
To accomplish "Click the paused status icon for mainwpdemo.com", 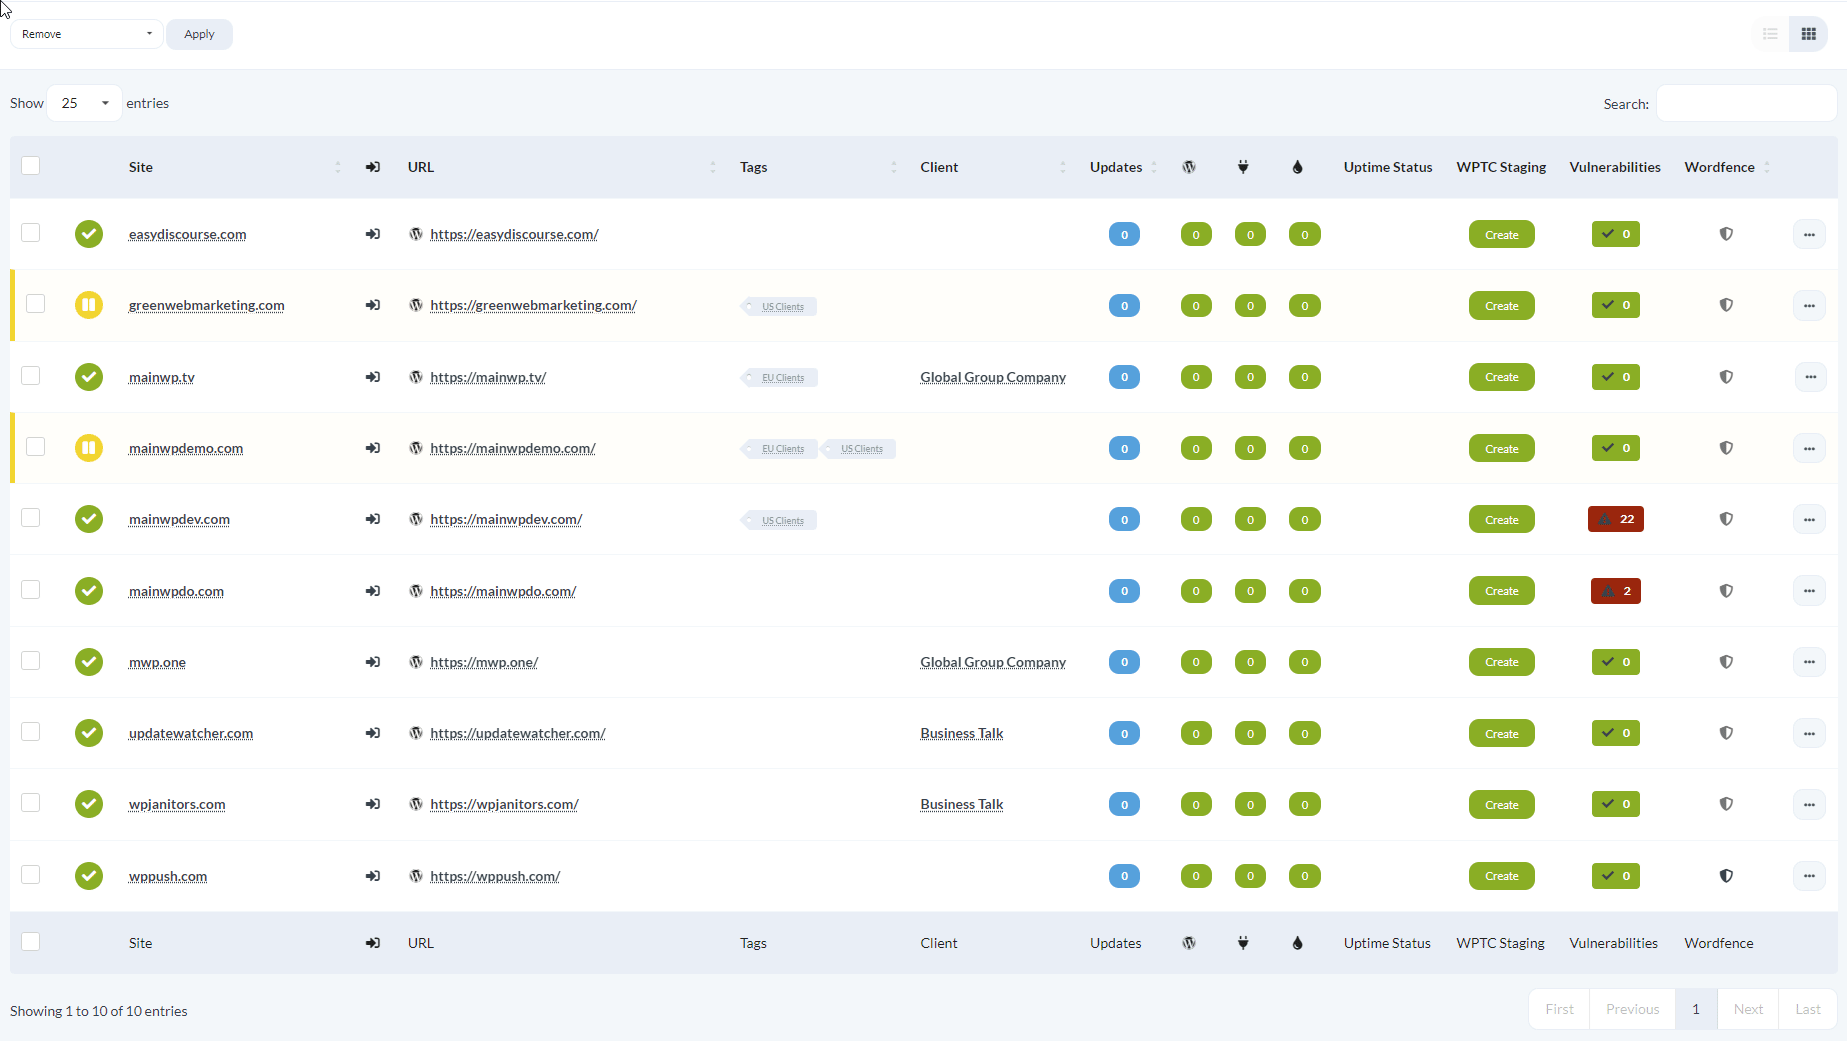I will pyautogui.click(x=89, y=448).
